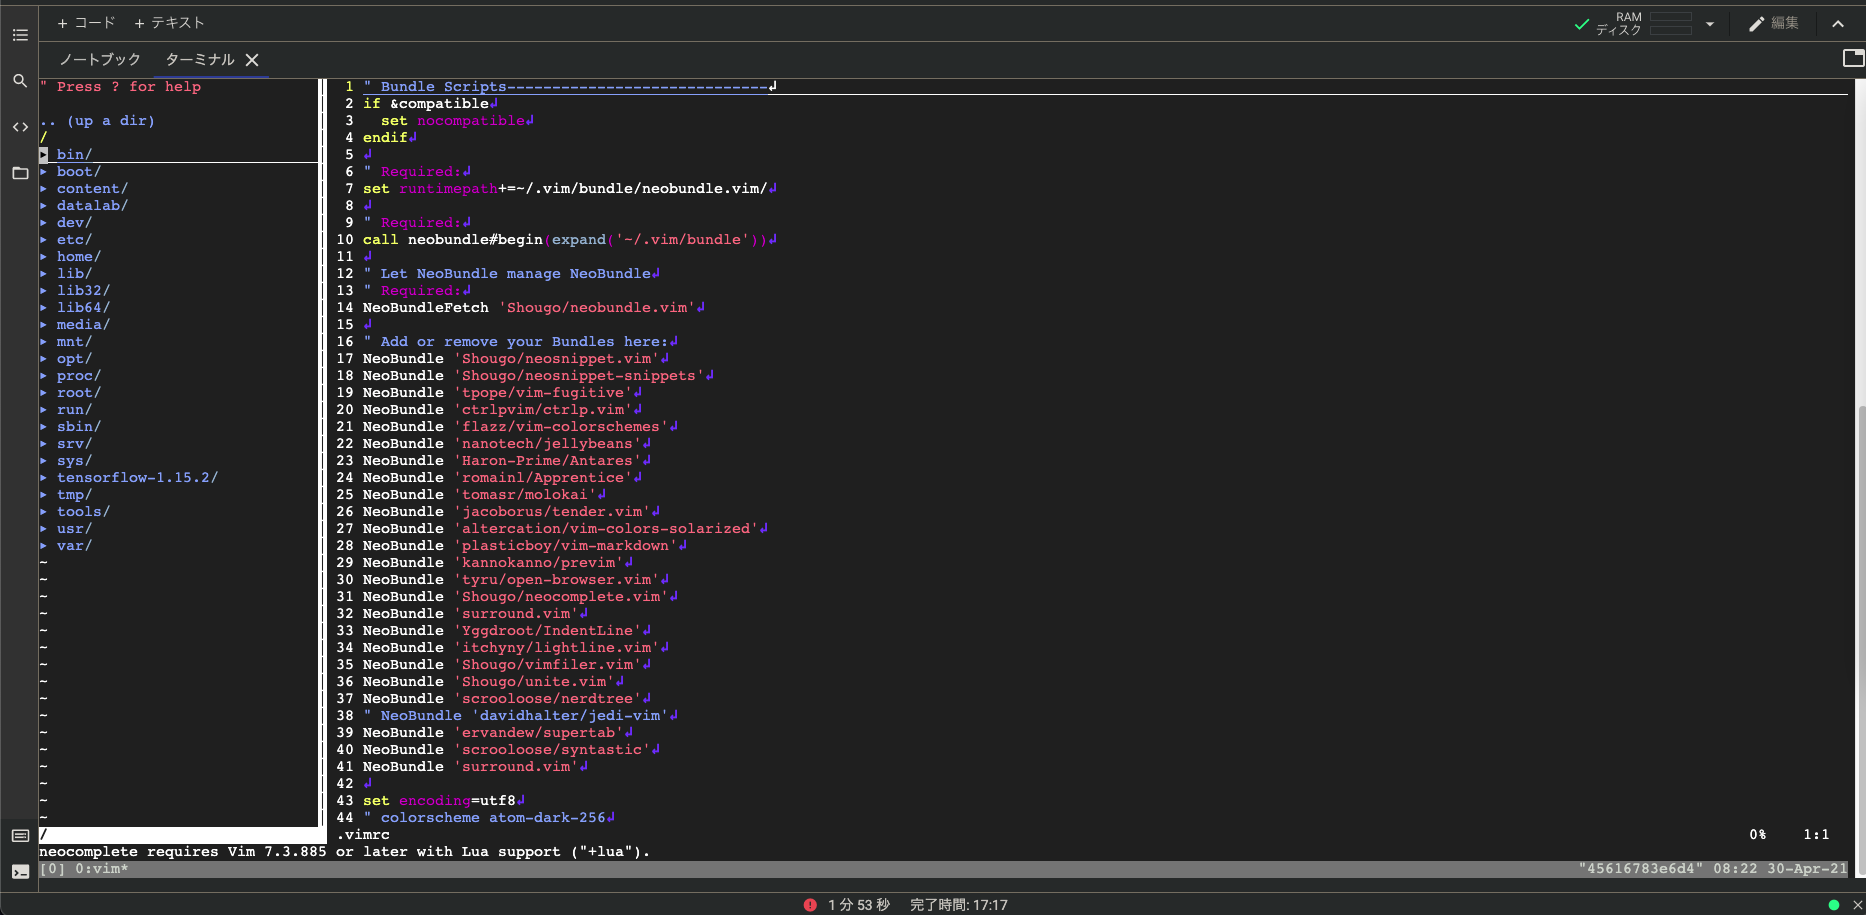Open the RAM/disk connection dropdown arrow
This screenshot has width=1866, height=915.
click(x=1710, y=24)
